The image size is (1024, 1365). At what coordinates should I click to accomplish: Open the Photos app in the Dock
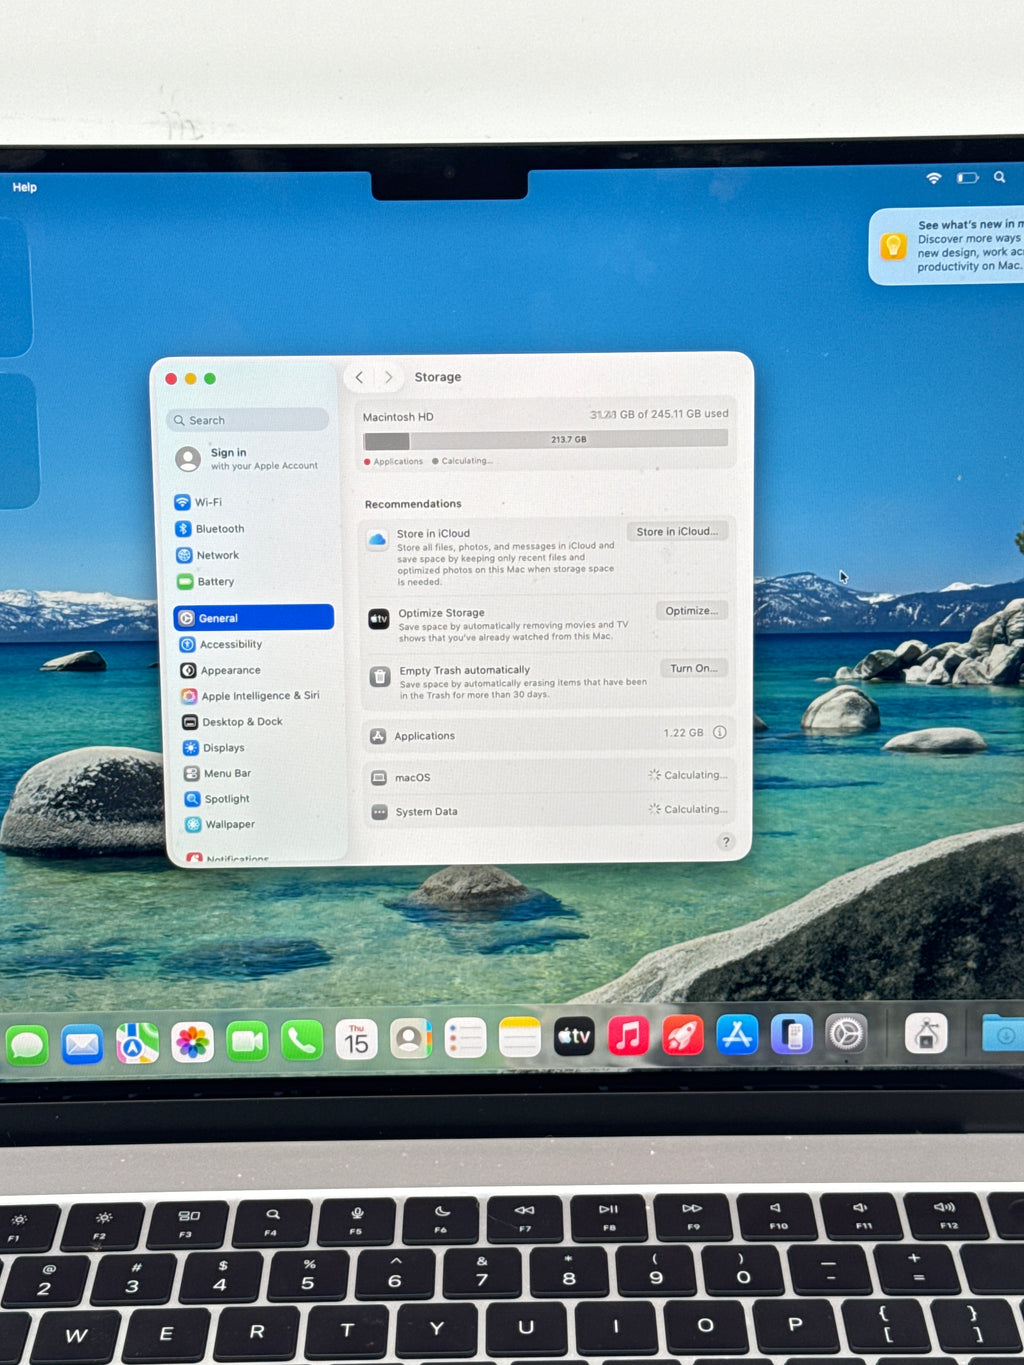point(192,1043)
